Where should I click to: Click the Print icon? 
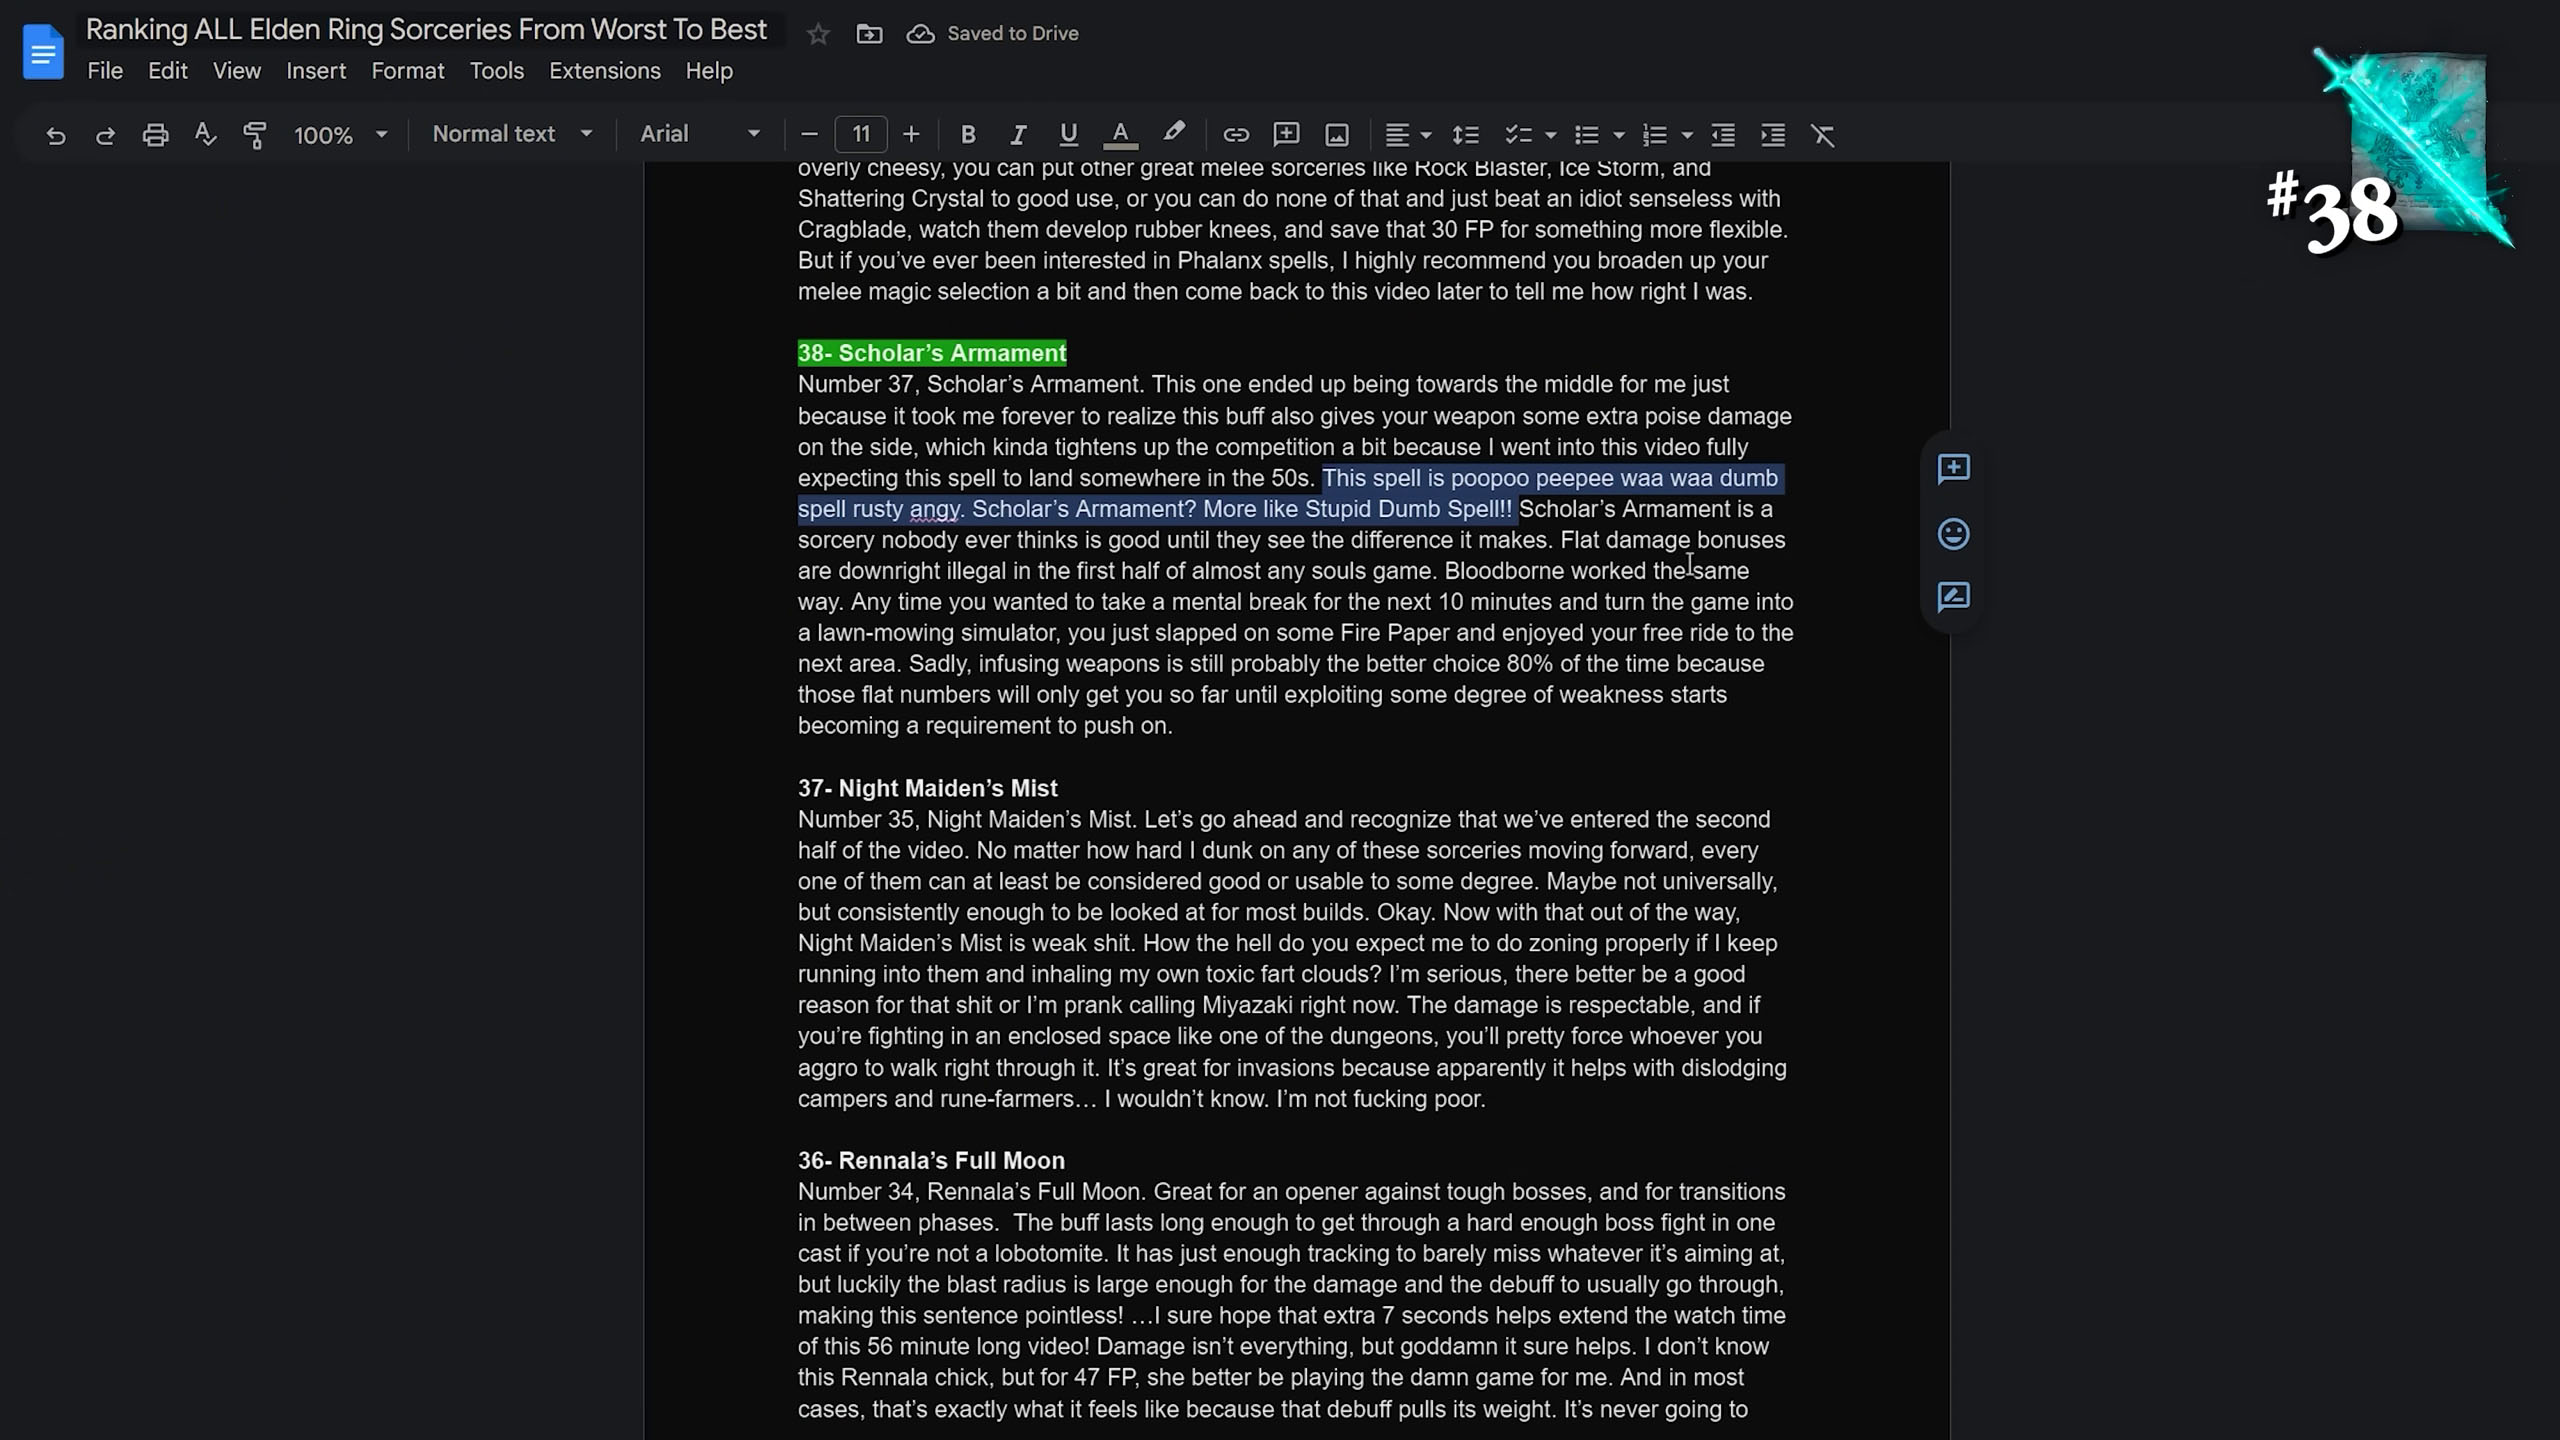[x=155, y=135]
